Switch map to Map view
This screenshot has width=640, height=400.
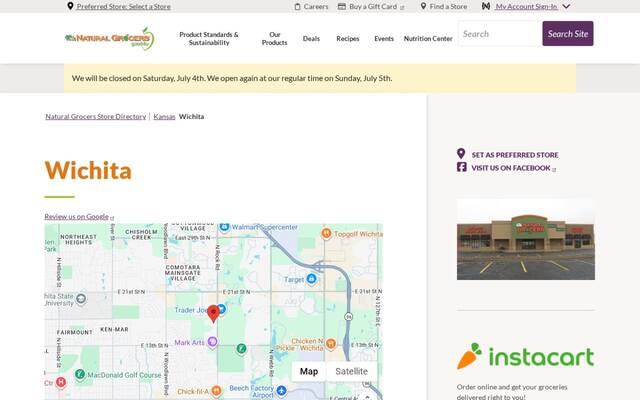309,371
